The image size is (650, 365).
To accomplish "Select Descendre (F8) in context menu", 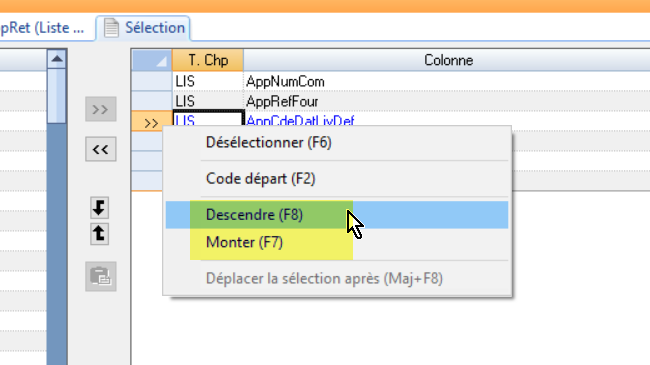I will point(337,215).
